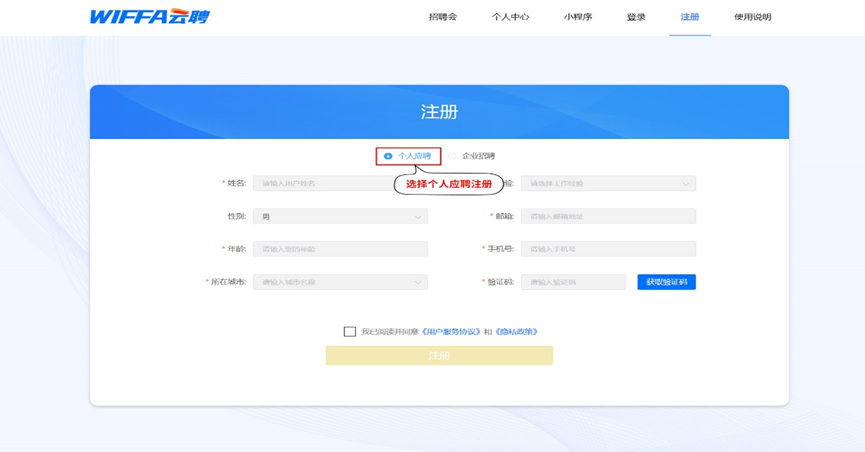Open the 招聘会 menu item
Viewport: 865px width, 452px height.
coord(442,17)
